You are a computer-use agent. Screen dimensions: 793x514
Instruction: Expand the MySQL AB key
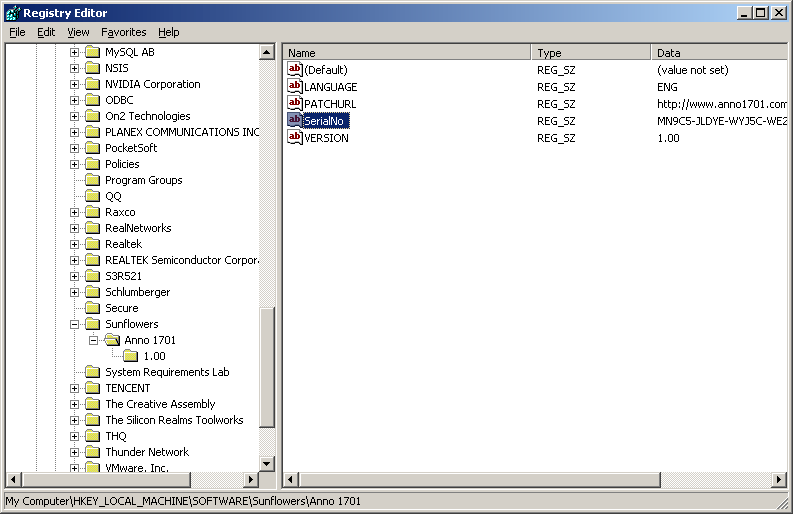[x=75, y=52]
